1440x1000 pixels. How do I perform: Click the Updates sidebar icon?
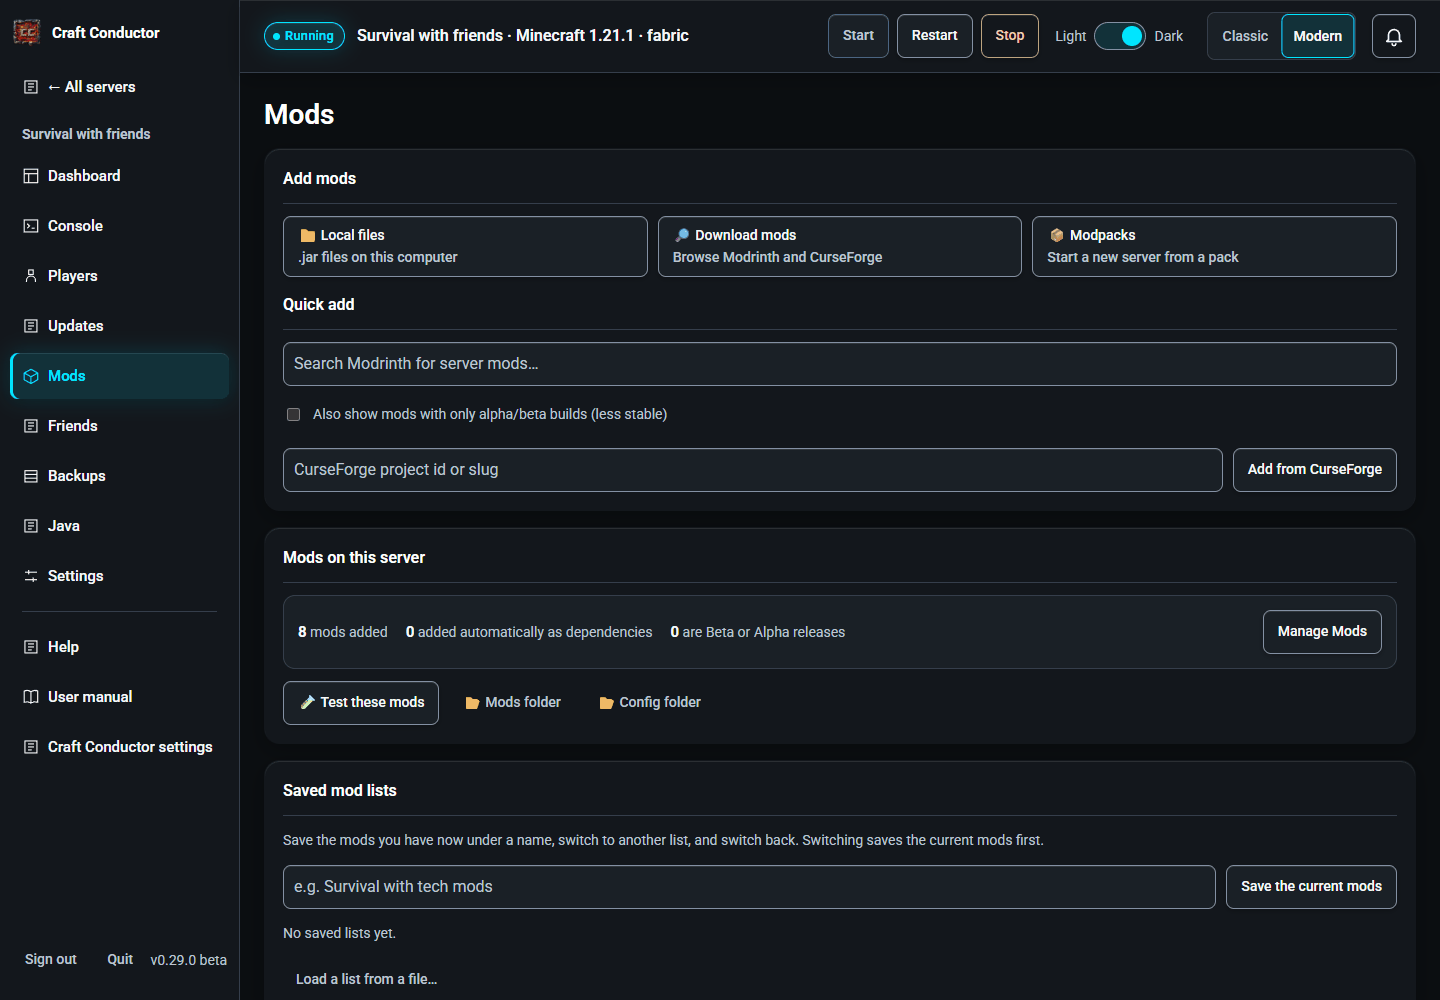coord(31,326)
